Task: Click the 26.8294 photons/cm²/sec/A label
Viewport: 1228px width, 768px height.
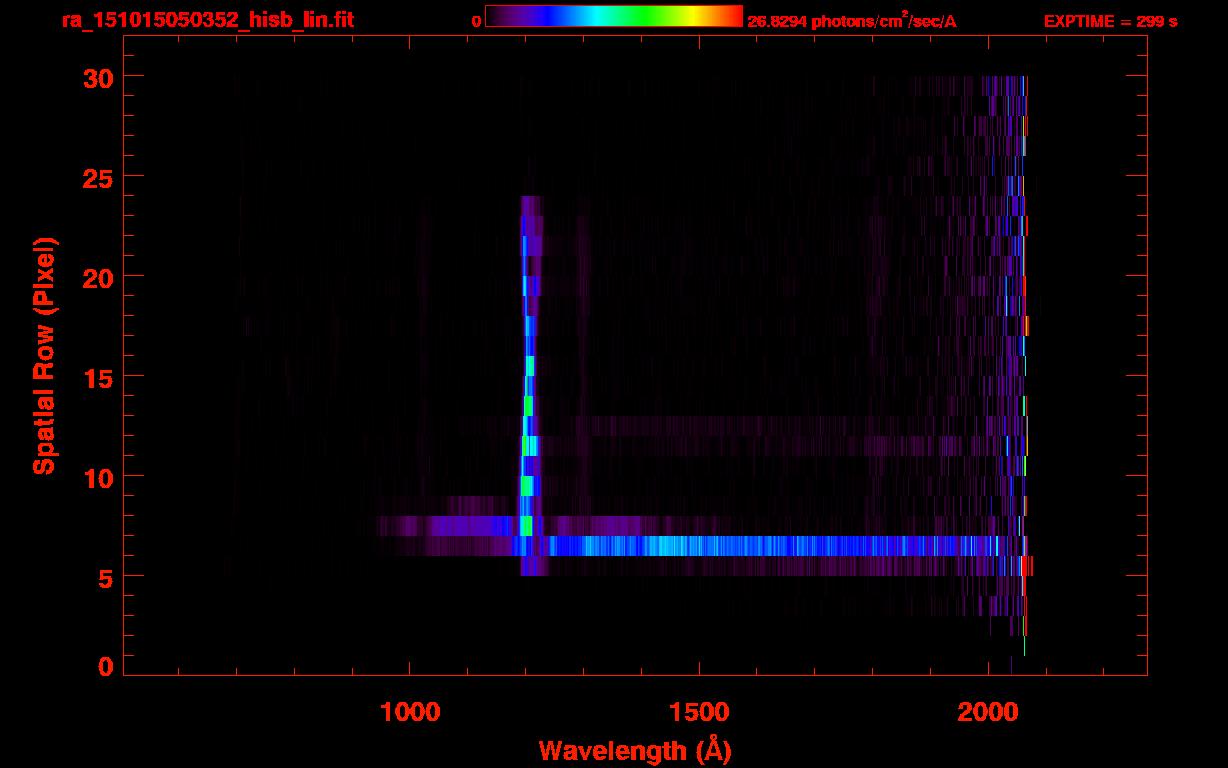Action: point(852,20)
